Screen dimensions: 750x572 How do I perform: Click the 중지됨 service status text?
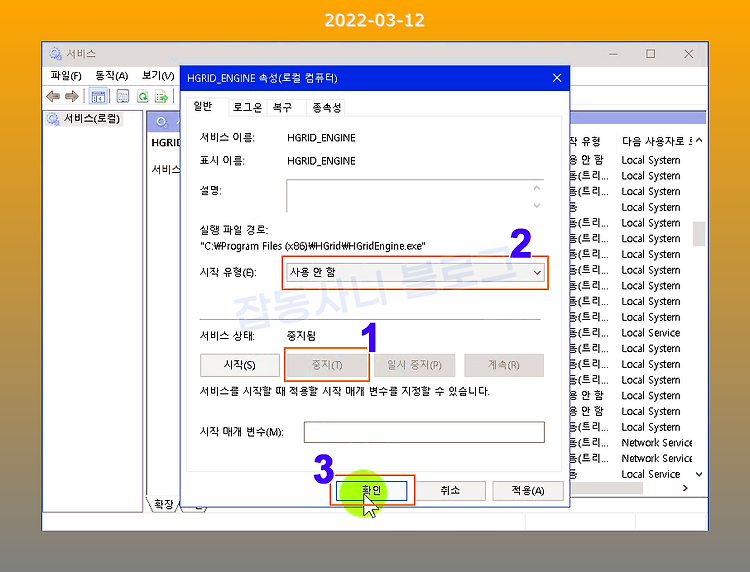301,336
